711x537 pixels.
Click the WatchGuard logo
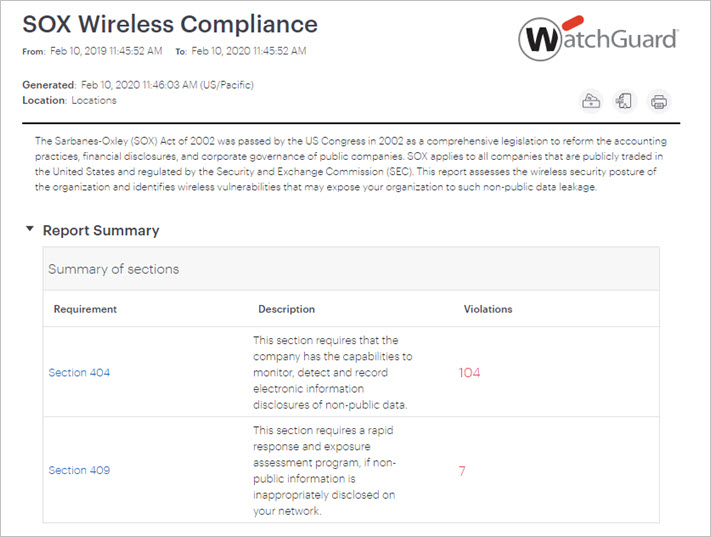(x=598, y=40)
